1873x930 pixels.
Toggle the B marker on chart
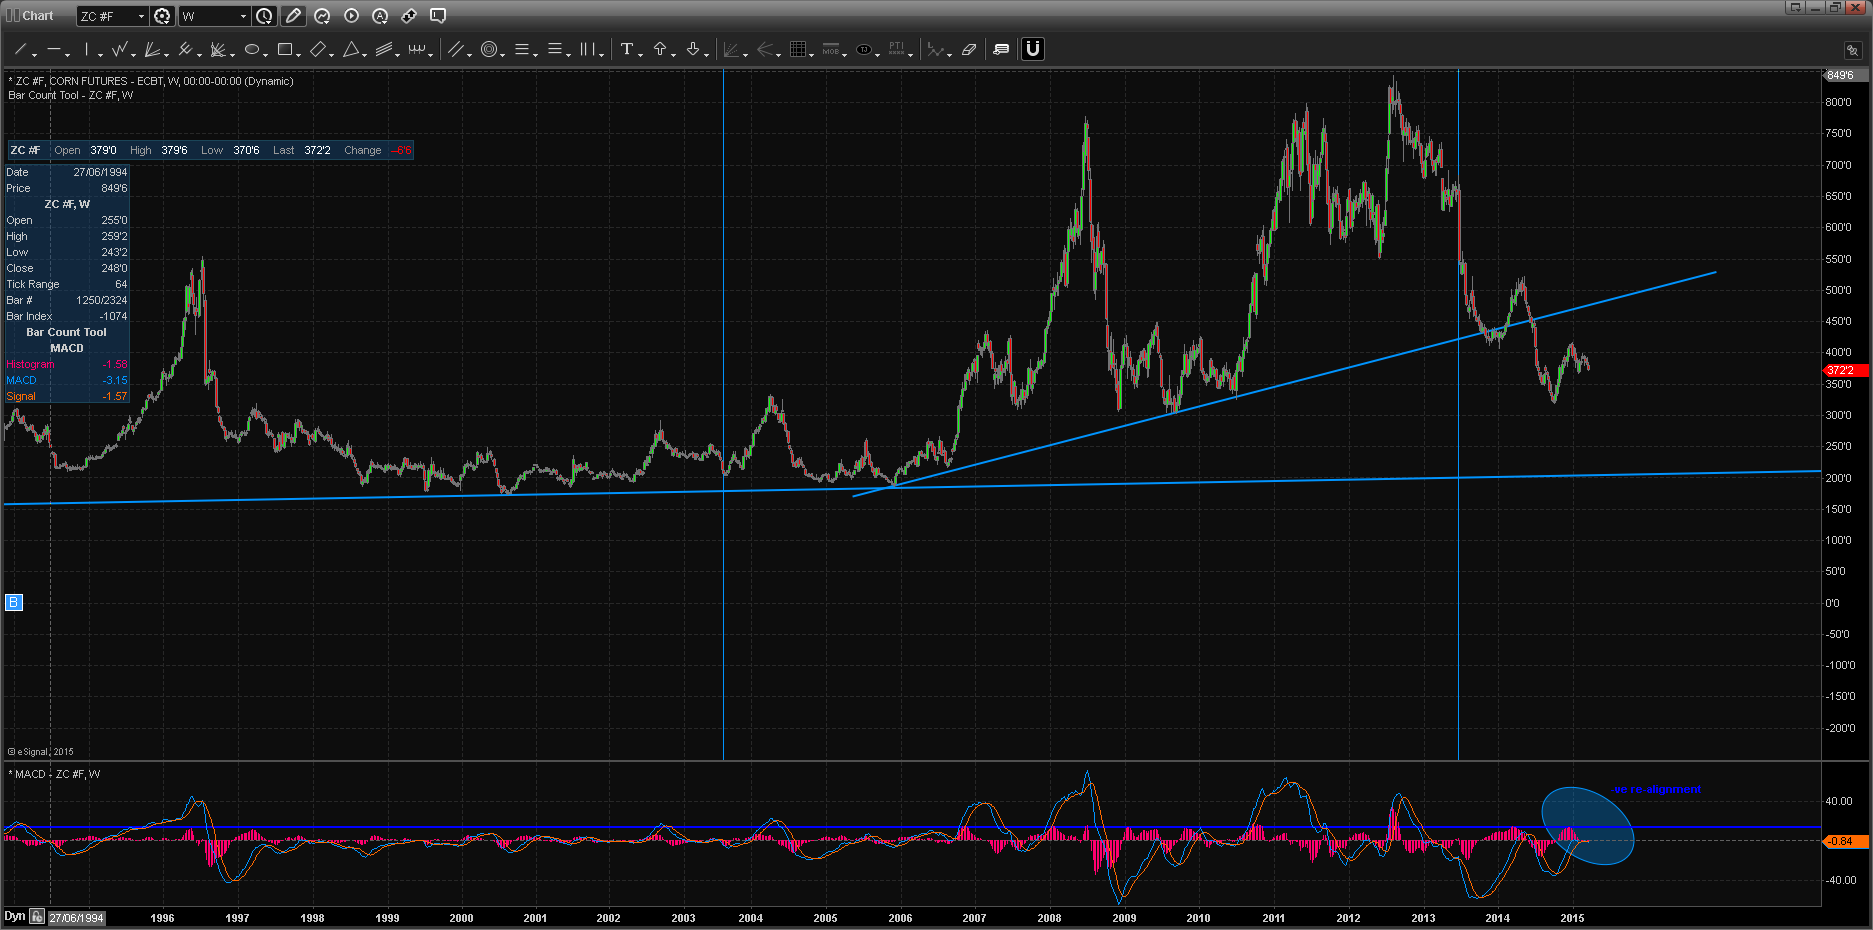[14, 602]
